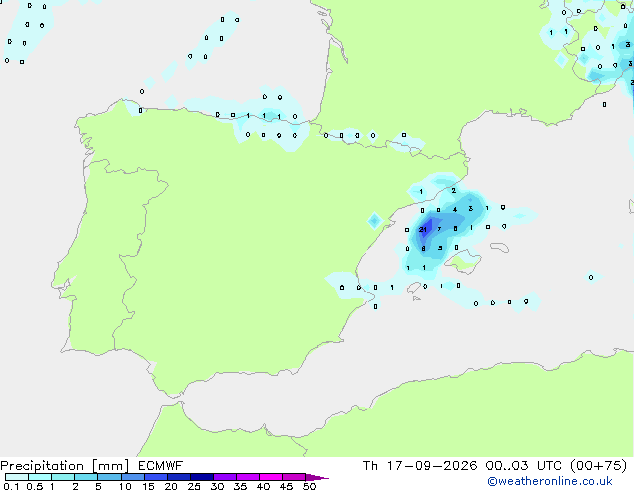Viewport: 634px width, 490px height.
Task: Click the weatheronline.co.uk copyright link
Action: coord(550,481)
